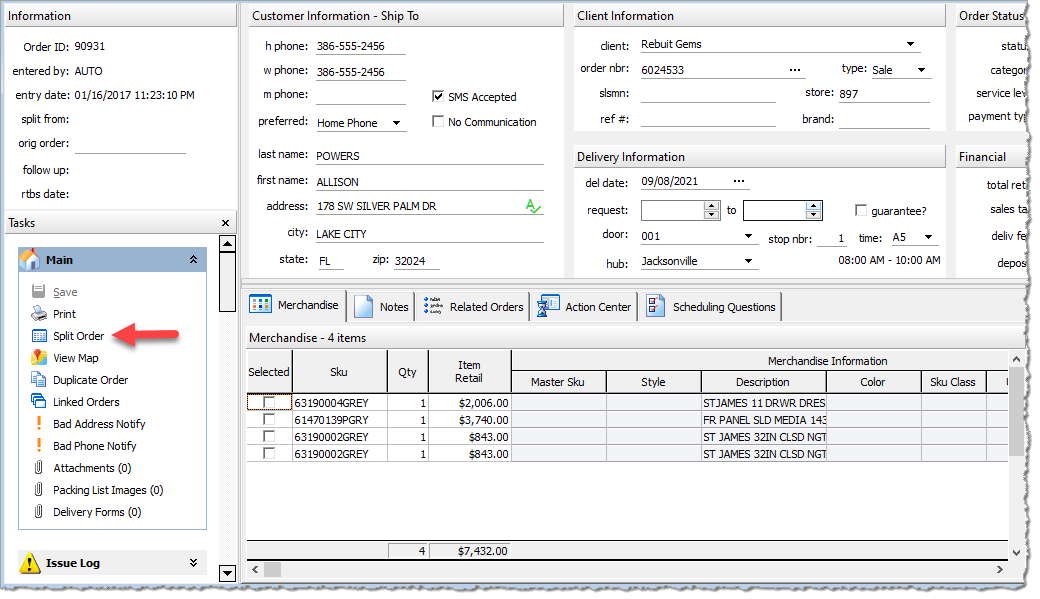Click the address validation checkmark icon

[533, 206]
